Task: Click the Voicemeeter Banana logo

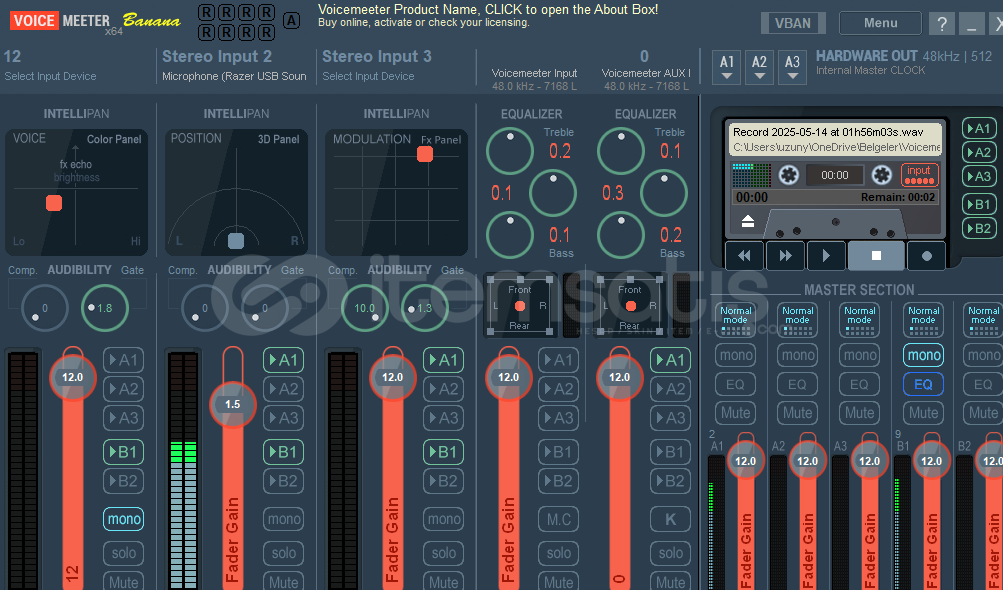Action: (95, 21)
